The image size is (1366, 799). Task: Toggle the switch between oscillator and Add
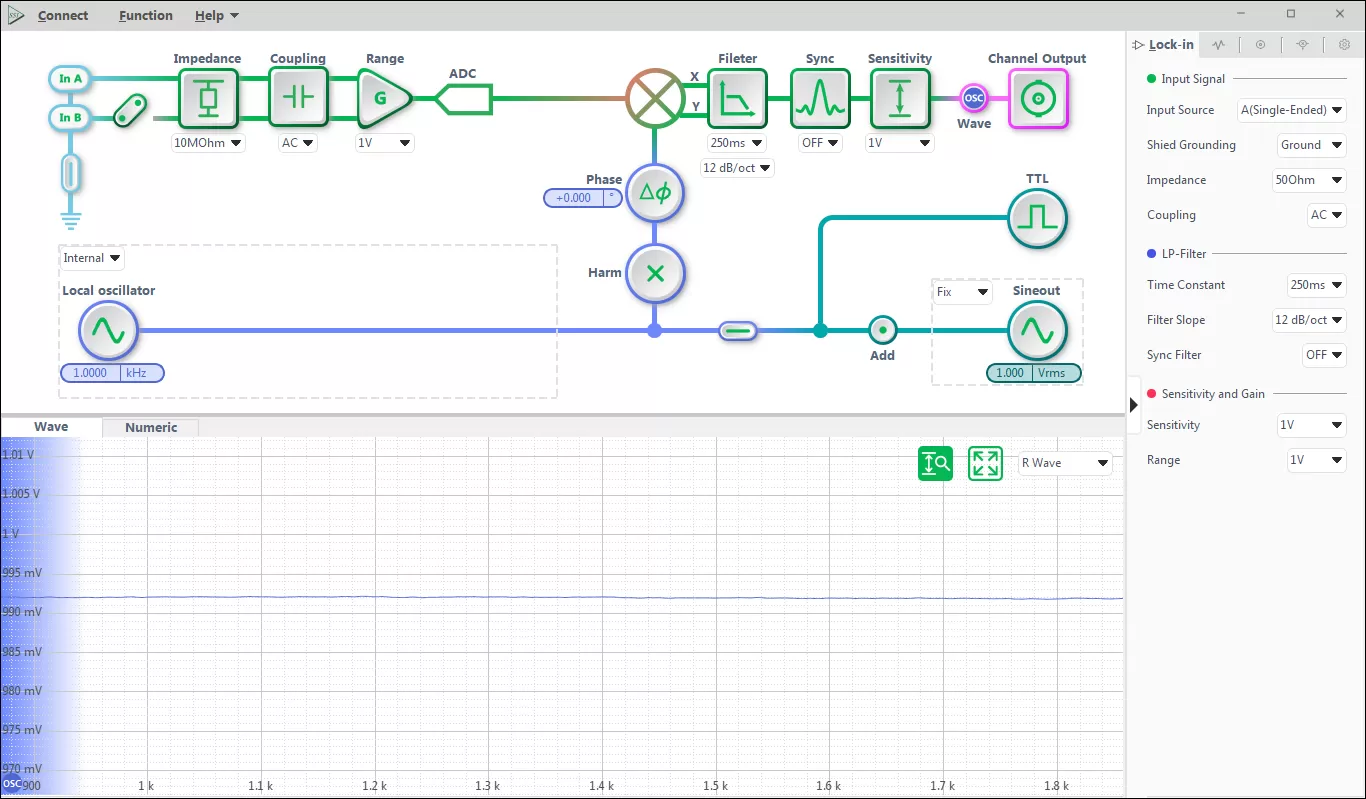click(738, 331)
